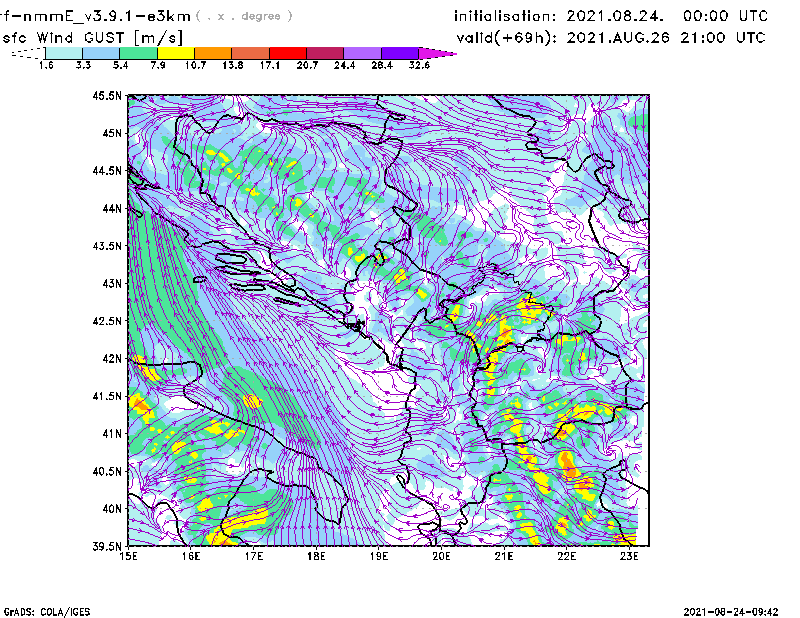
Task: Click the legend value 32.6
Action: pyautogui.click(x=419, y=65)
